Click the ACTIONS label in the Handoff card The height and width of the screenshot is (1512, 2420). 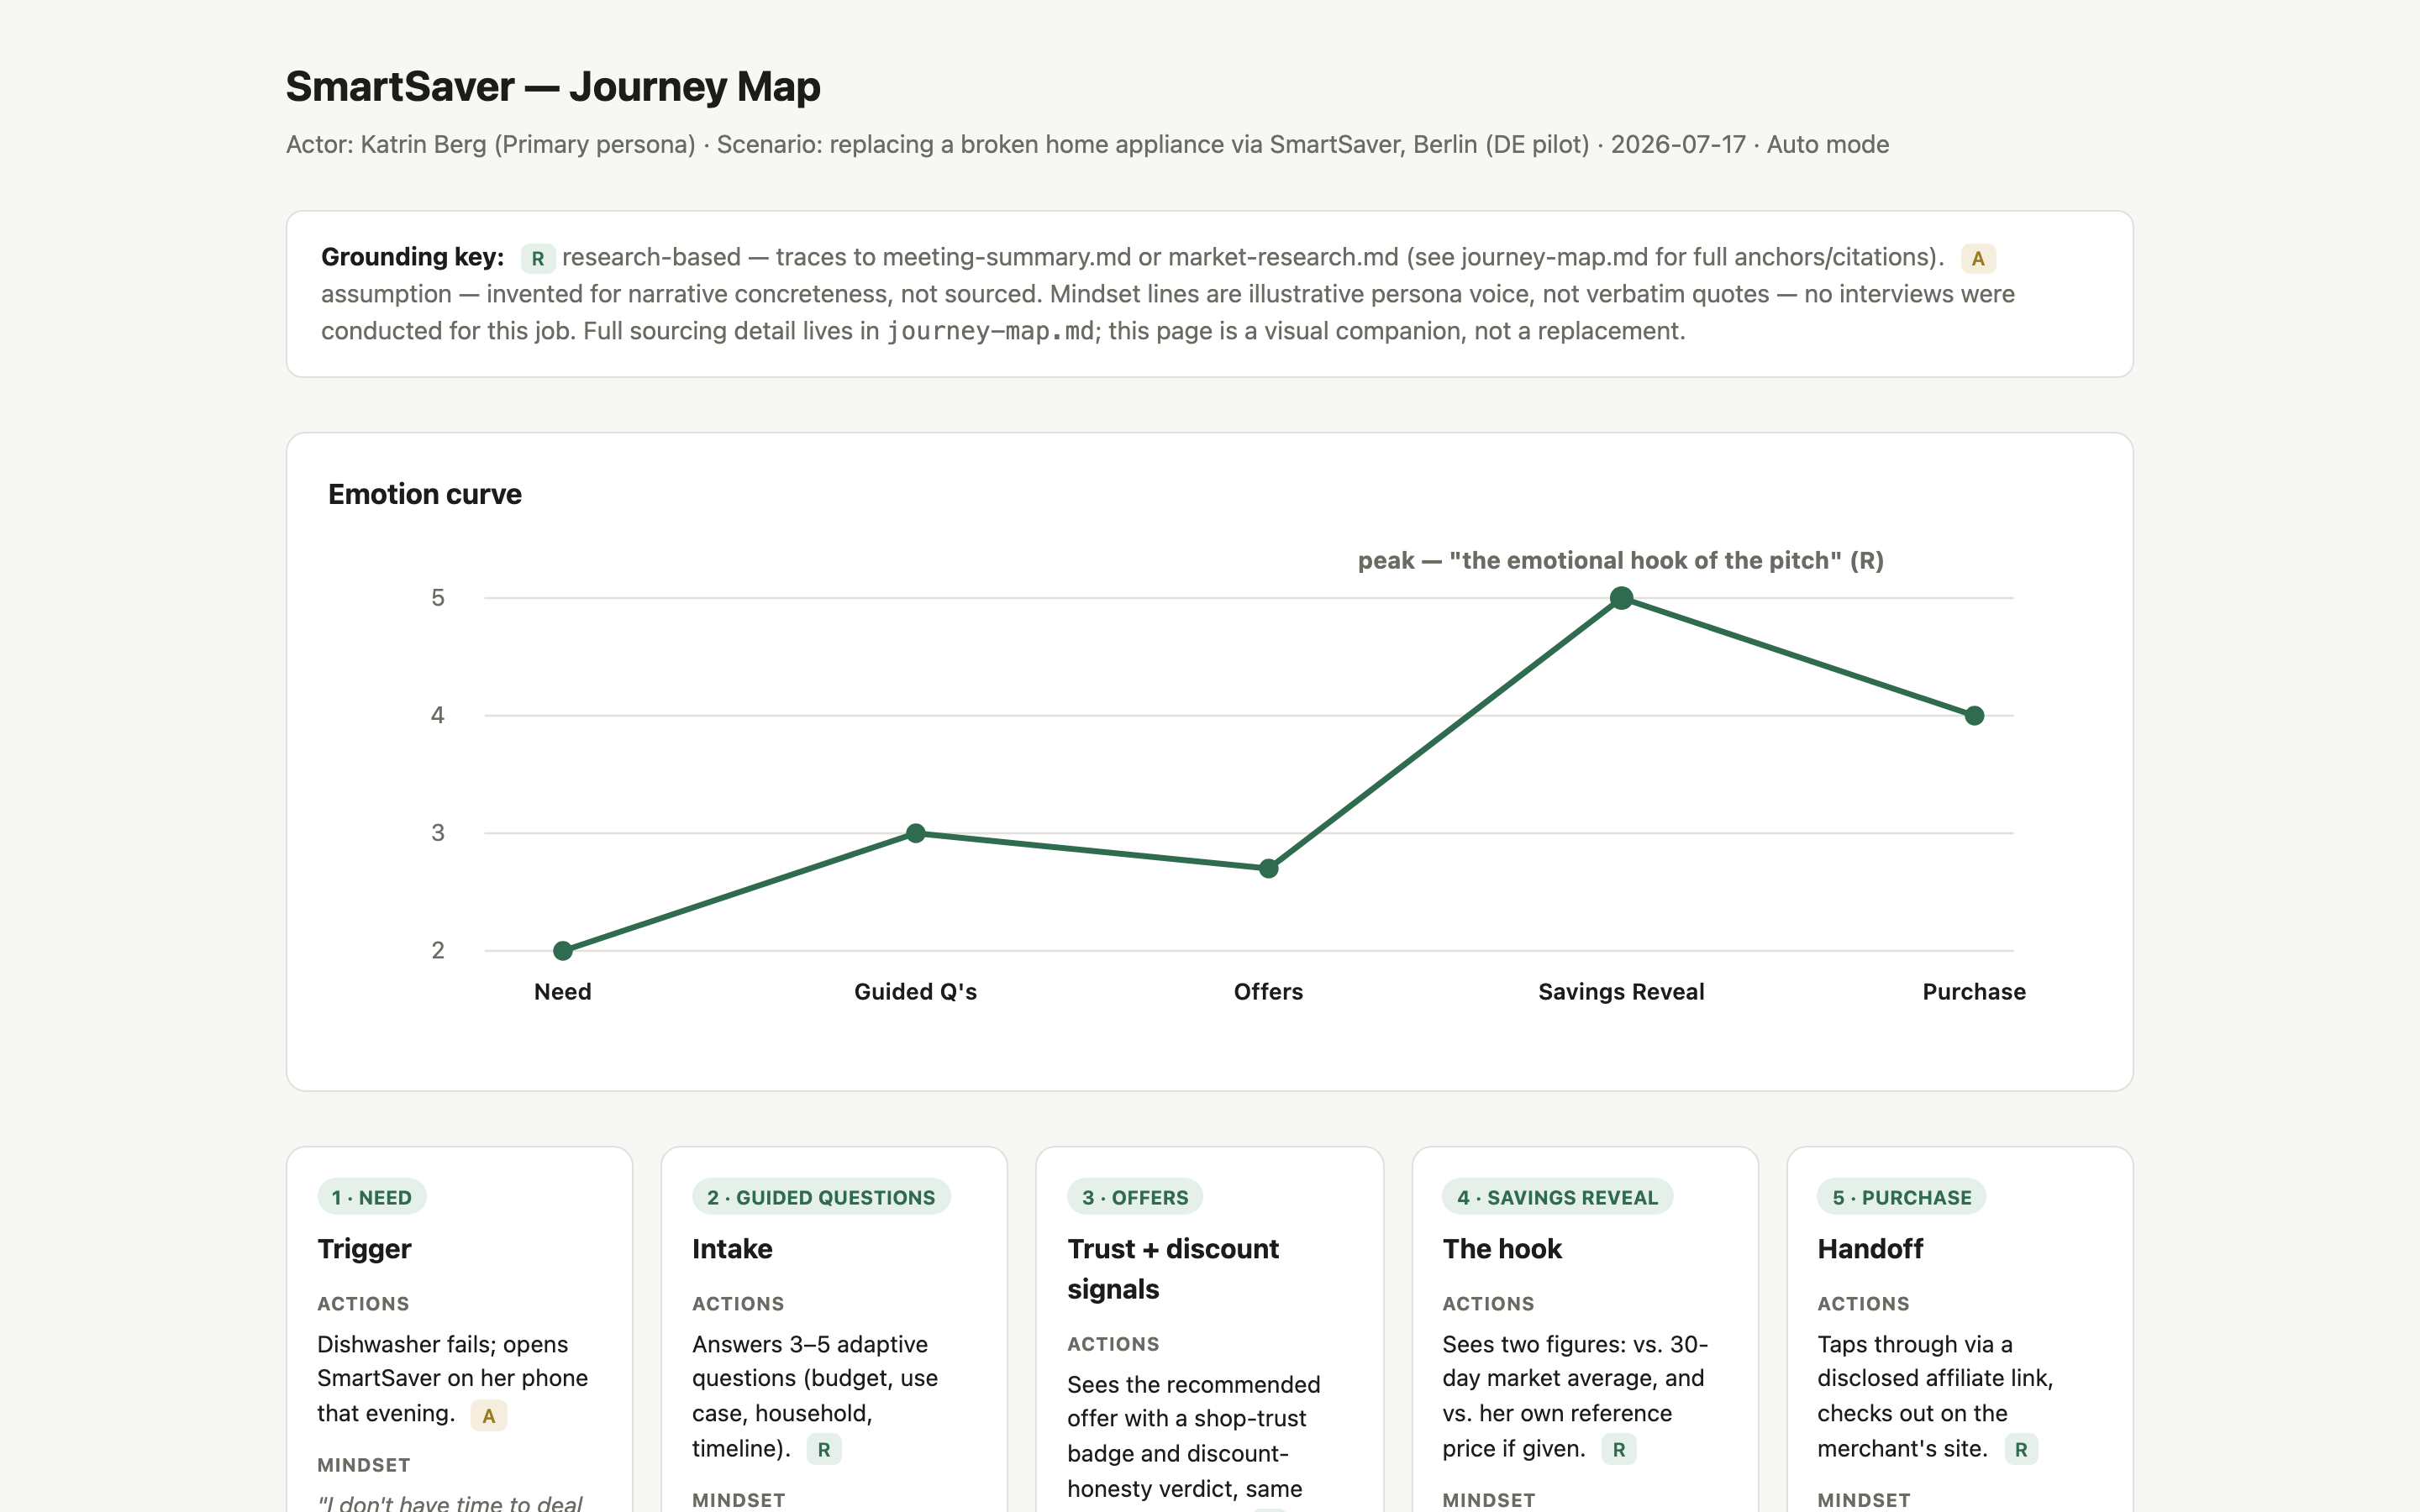1863,1304
